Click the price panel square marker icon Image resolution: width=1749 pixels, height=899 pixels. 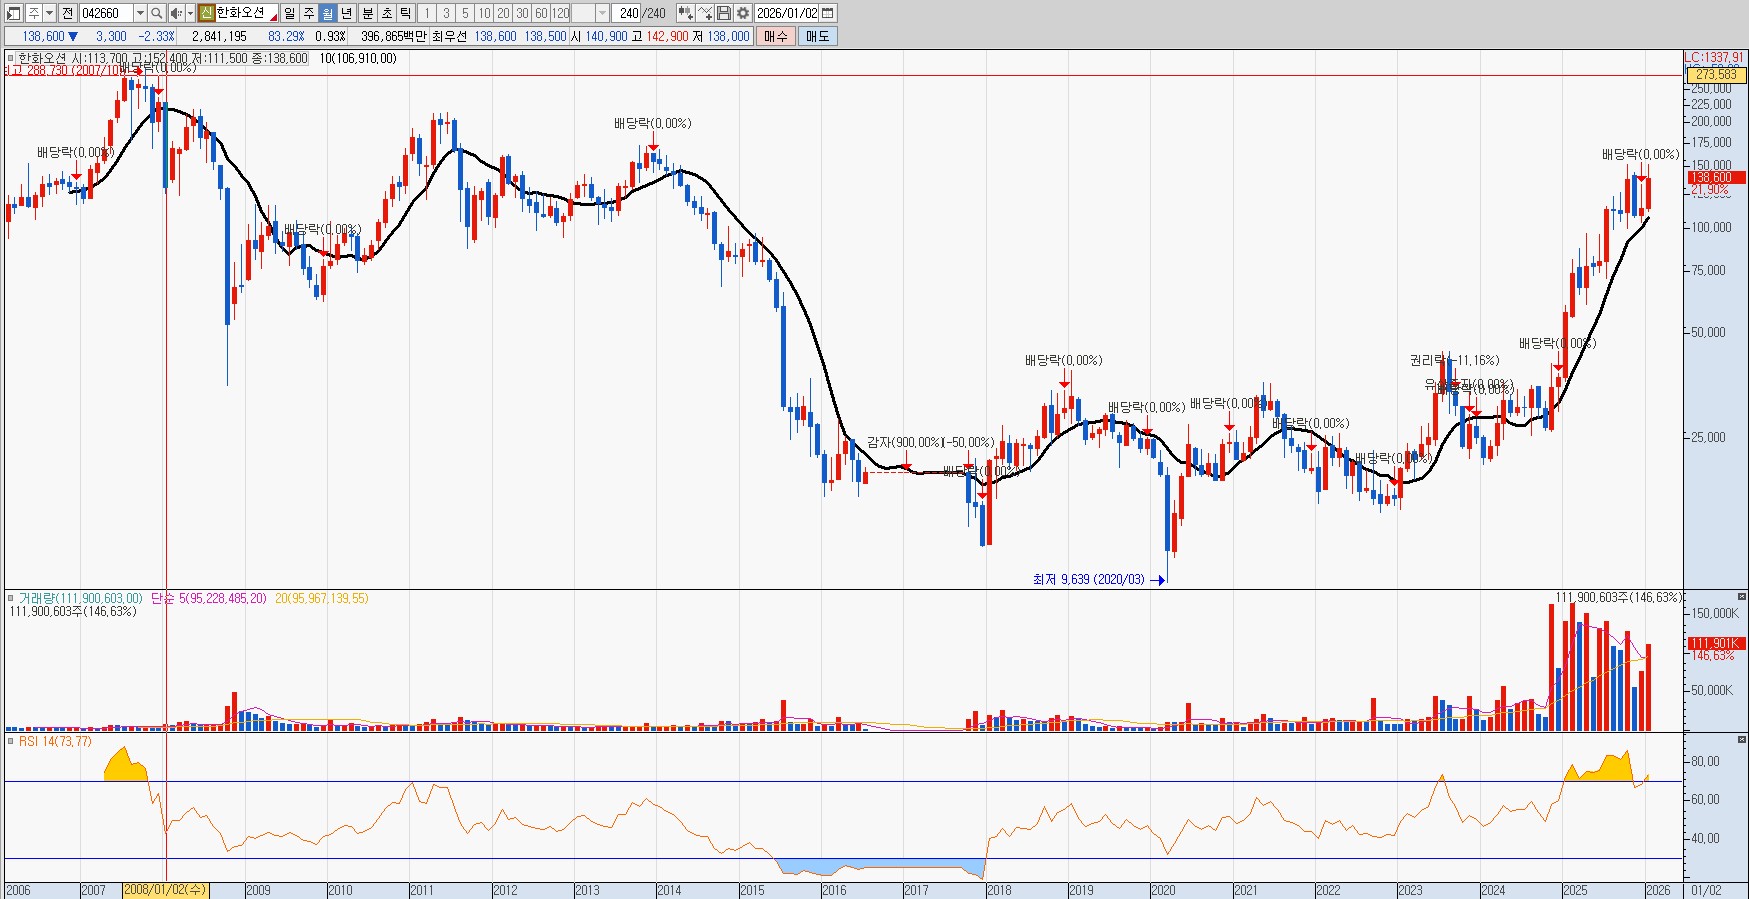click(x=11, y=58)
